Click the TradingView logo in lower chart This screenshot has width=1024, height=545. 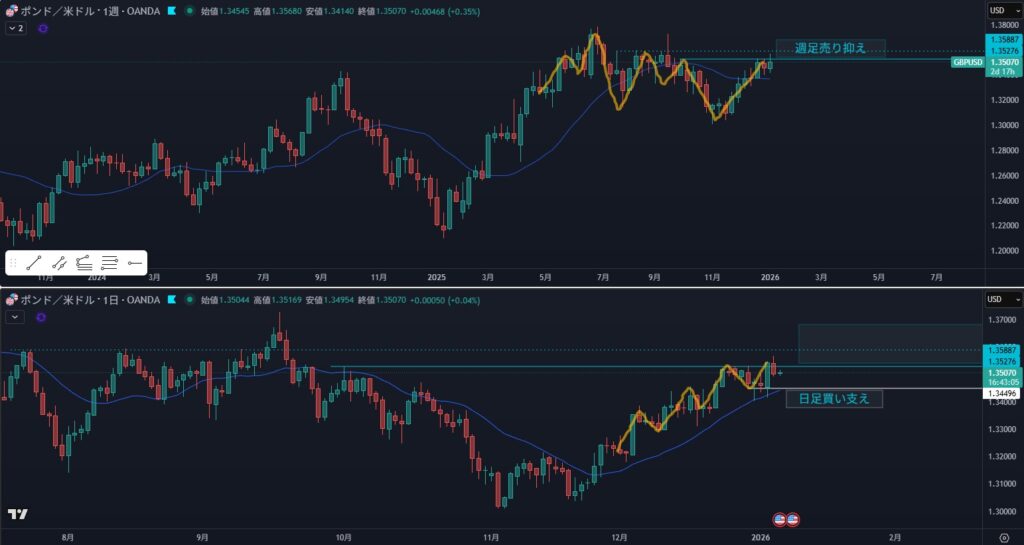(17, 514)
